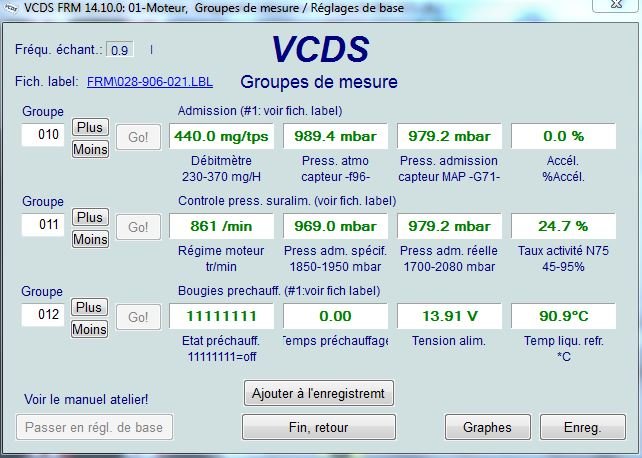Select the 979.2 mbar Press. admission value
Screen dimensions: 642x458
449,136
